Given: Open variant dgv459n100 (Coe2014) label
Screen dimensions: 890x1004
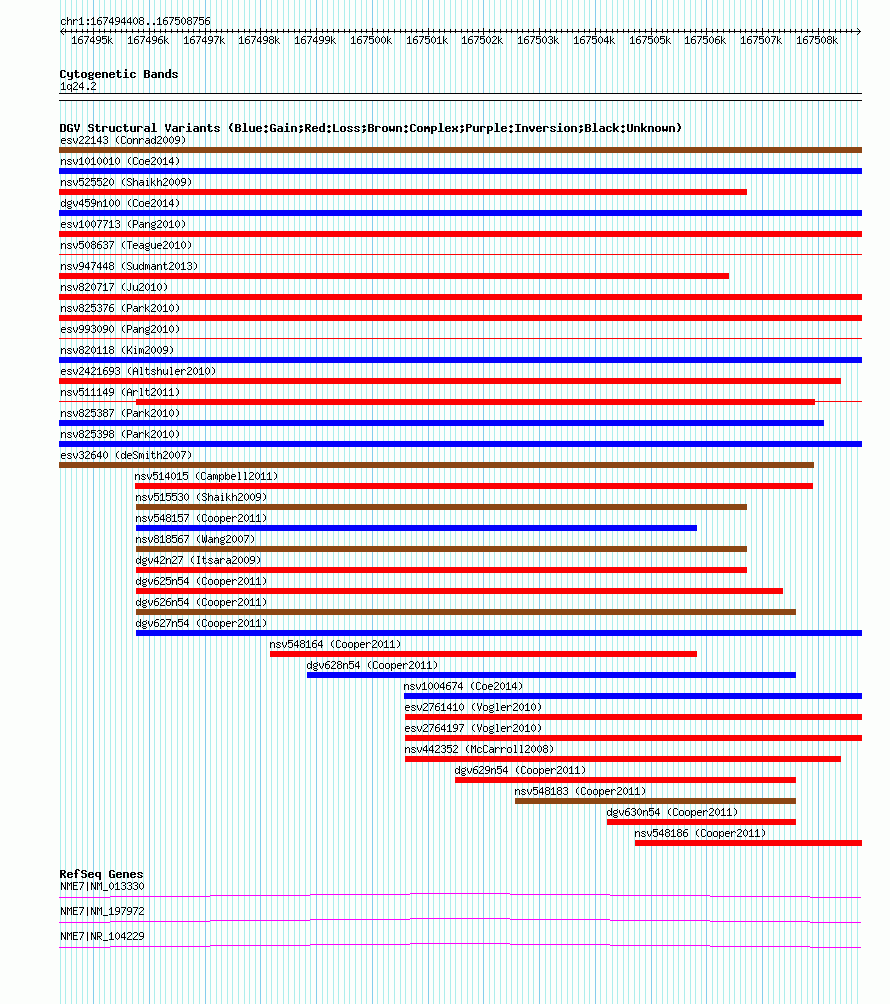Looking at the screenshot, I should click(120, 204).
